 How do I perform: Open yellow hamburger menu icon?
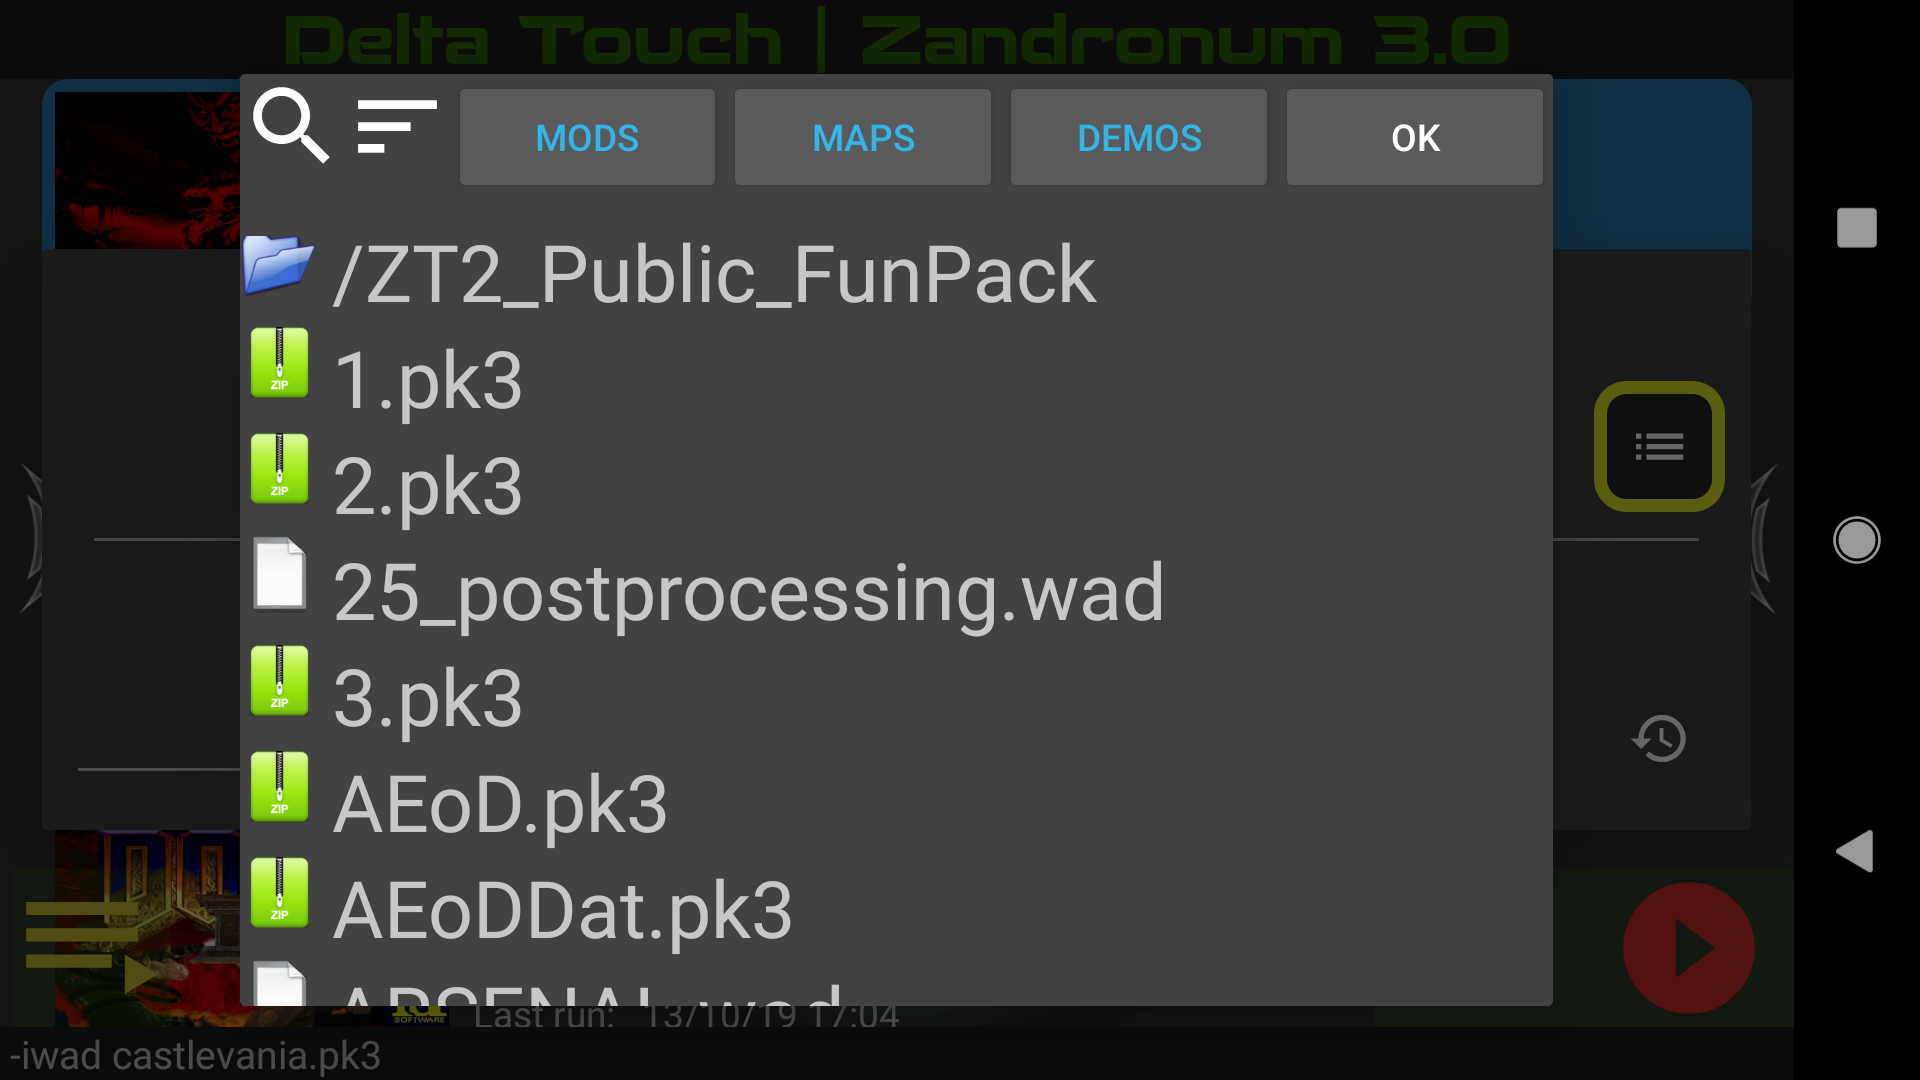(x=82, y=935)
